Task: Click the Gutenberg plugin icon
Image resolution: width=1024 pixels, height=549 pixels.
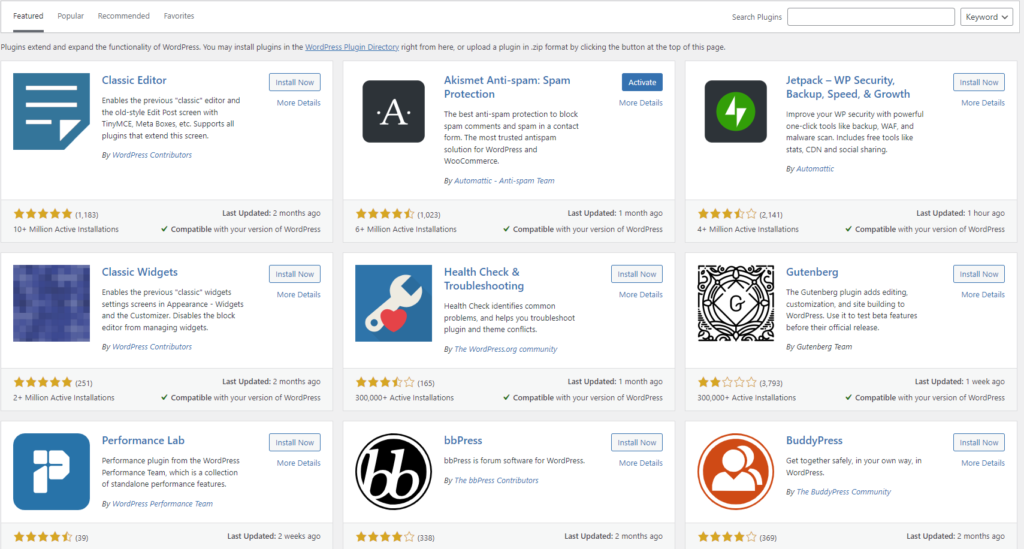Action: coord(735,303)
